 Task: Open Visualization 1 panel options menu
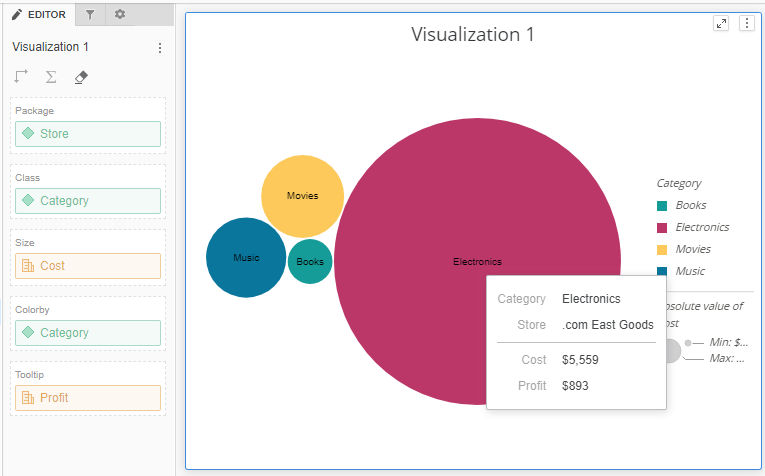(160, 47)
